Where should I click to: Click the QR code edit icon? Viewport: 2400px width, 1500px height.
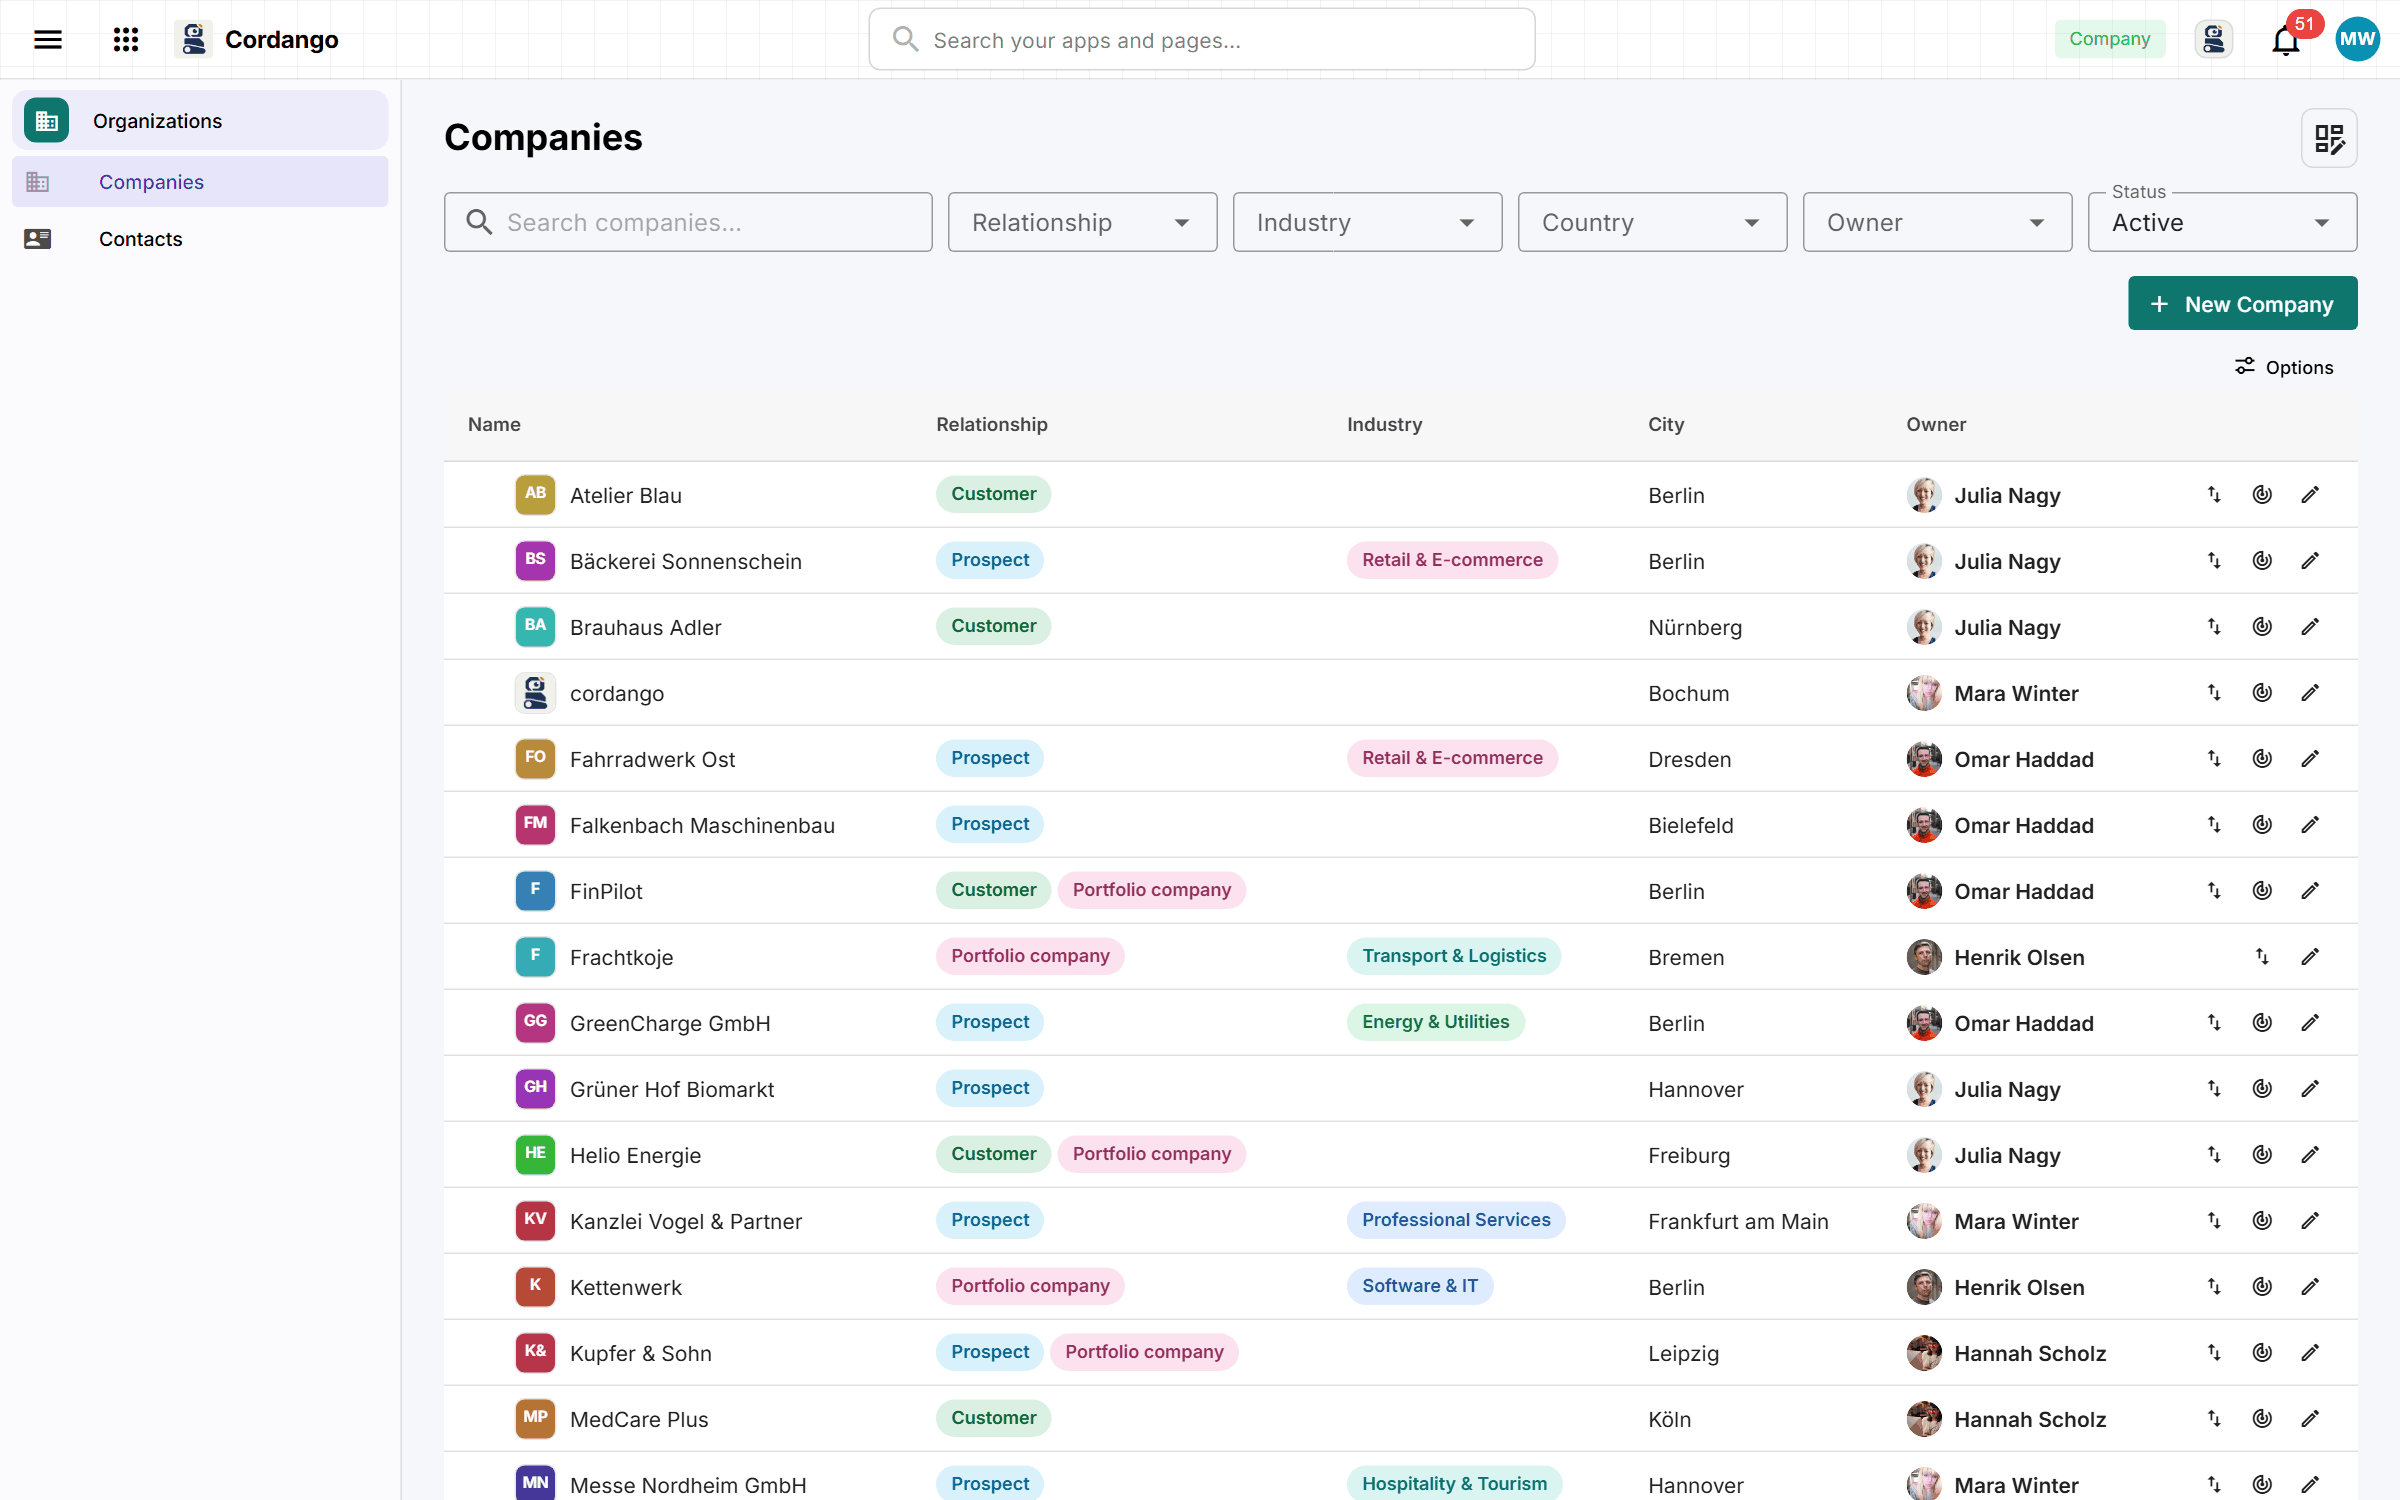click(2329, 138)
